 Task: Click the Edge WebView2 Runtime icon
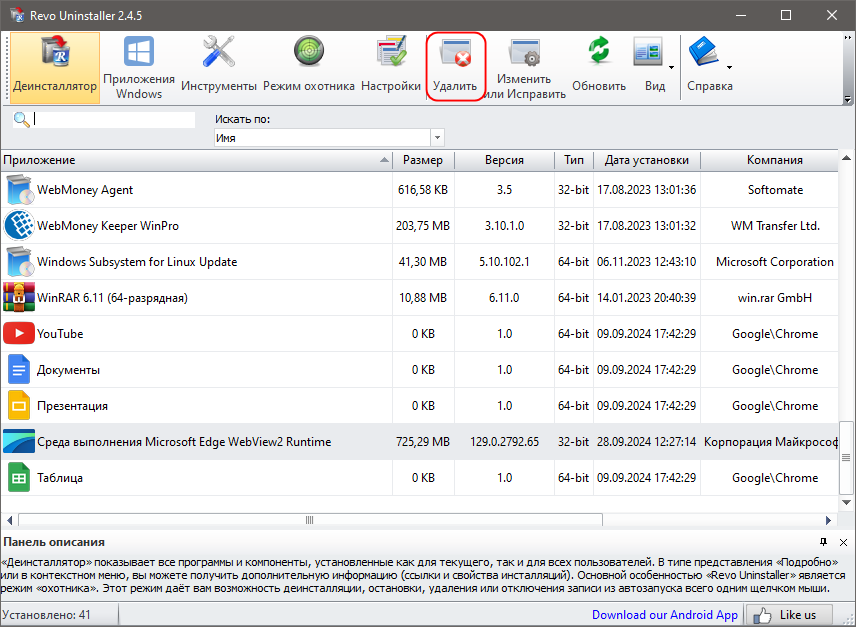19,441
